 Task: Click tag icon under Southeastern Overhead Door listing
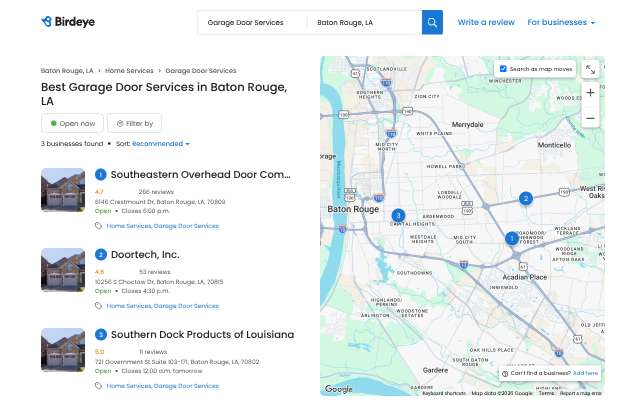tap(98, 226)
